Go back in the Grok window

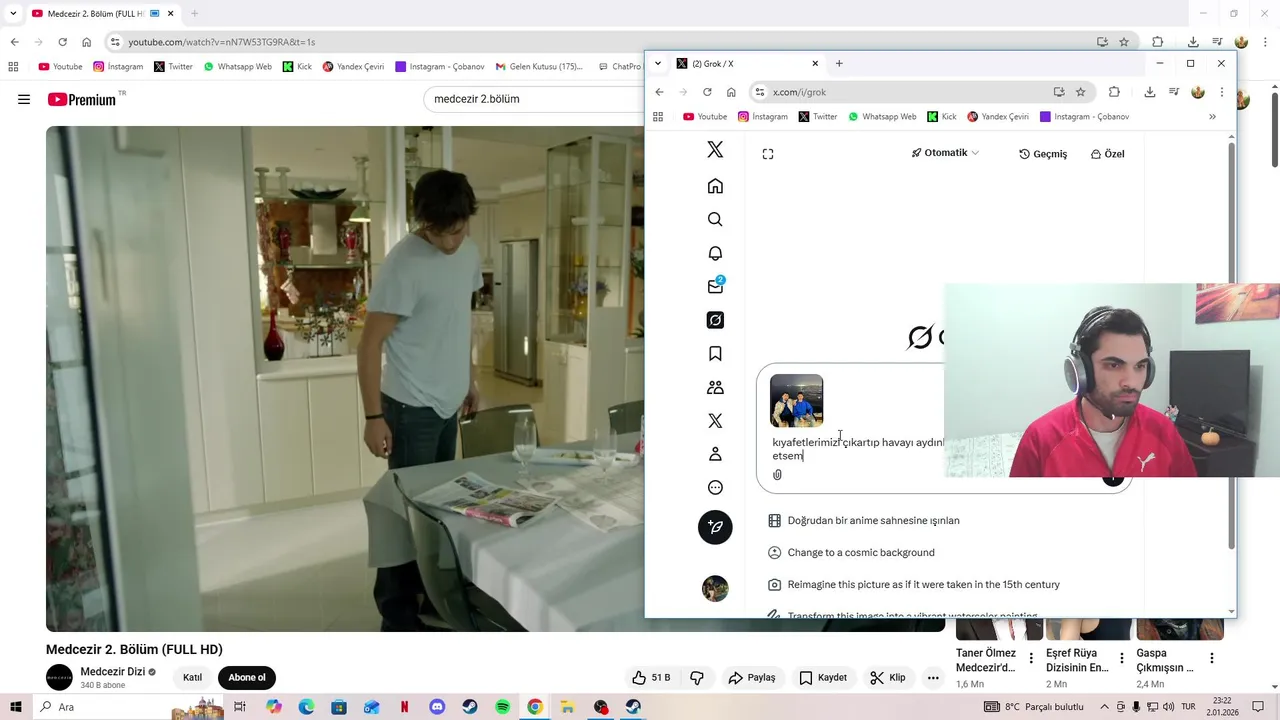659,92
